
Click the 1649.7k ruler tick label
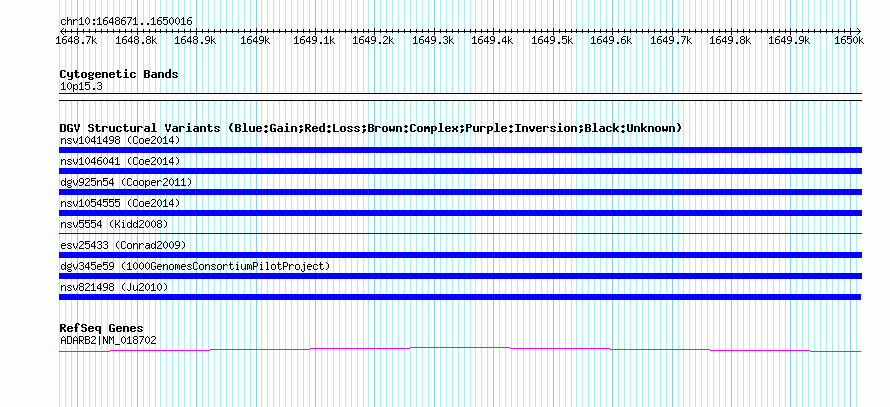tap(670, 40)
